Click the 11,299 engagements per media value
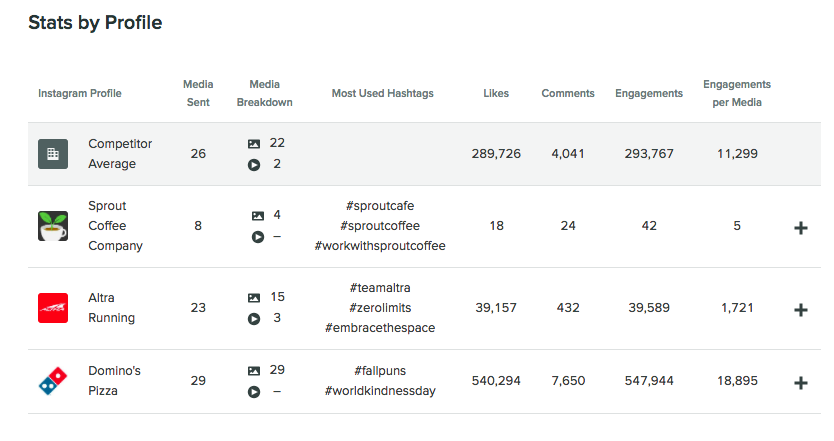The height and width of the screenshot is (441, 834). pos(737,154)
